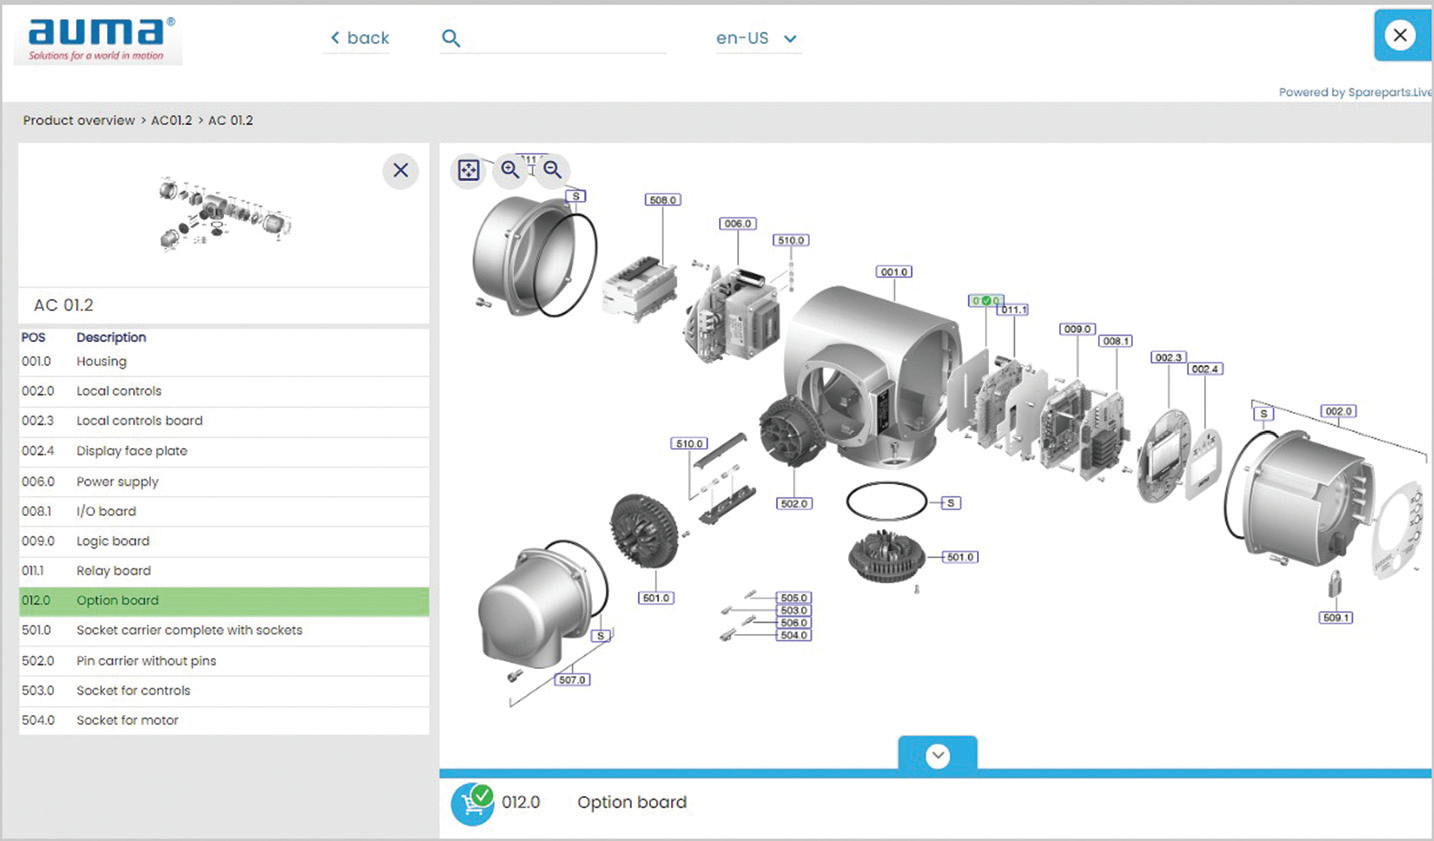
Task: Choose Relay board from parts list
Action: [113, 571]
